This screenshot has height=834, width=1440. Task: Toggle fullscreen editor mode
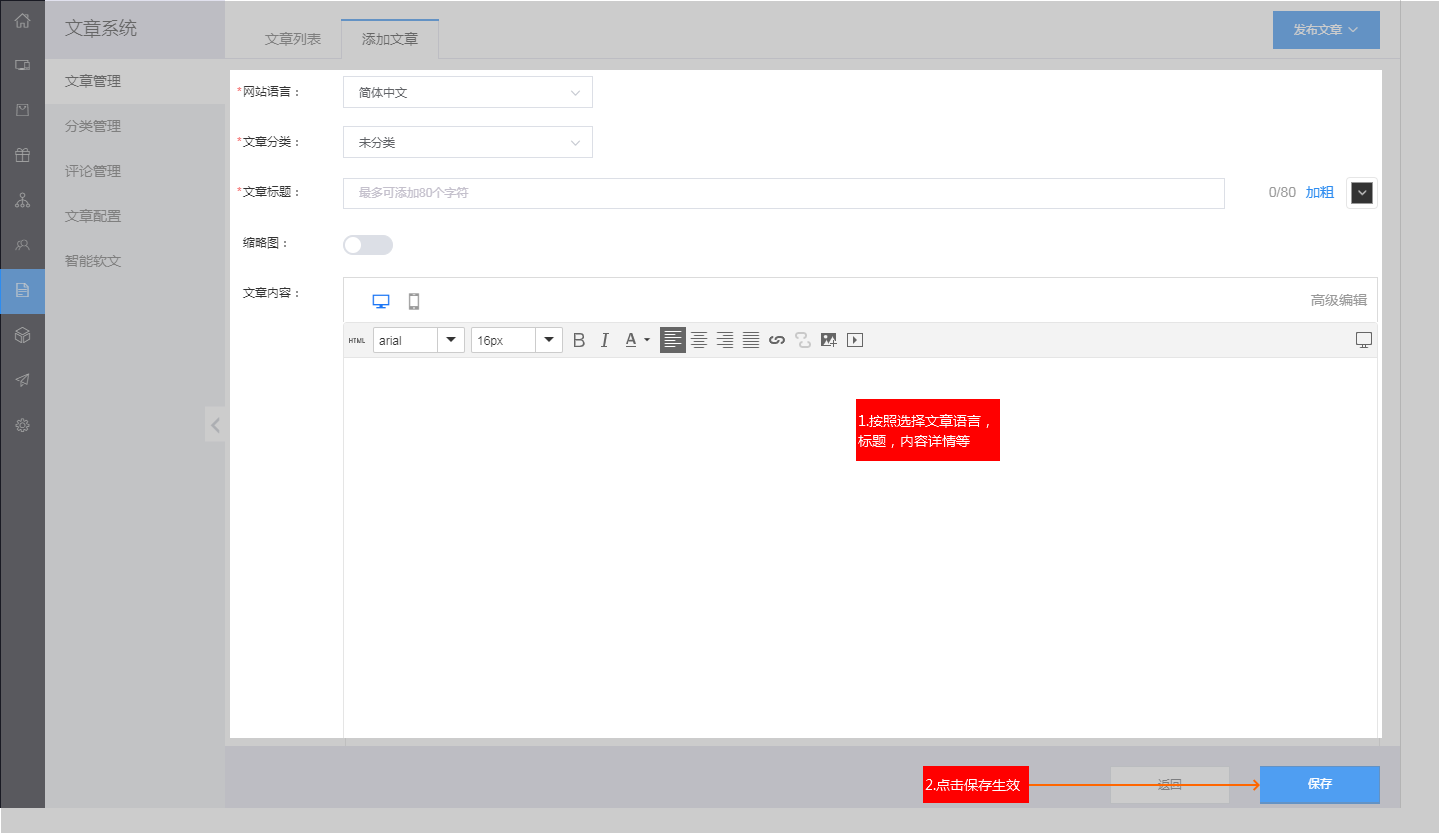1363,340
